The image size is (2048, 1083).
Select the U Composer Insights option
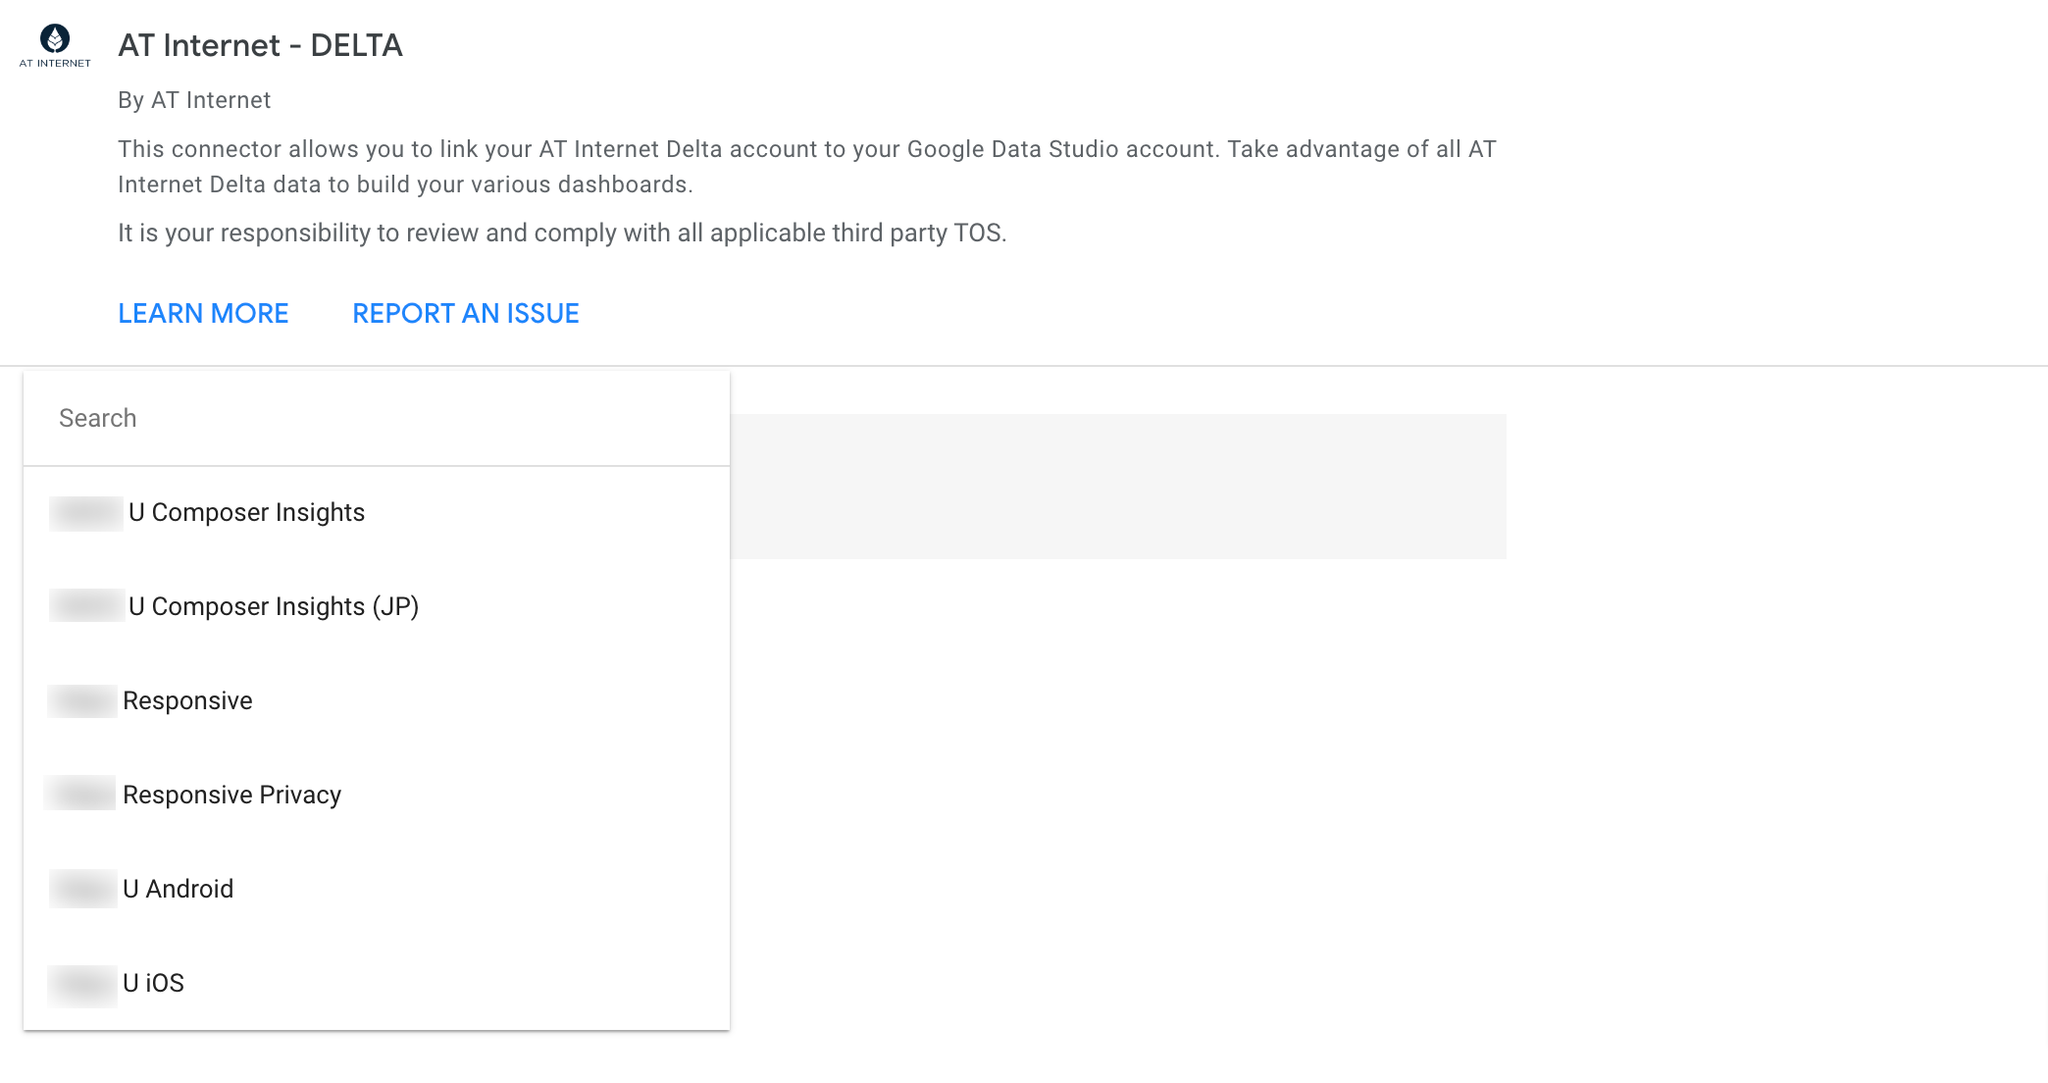(x=377, y=513)
